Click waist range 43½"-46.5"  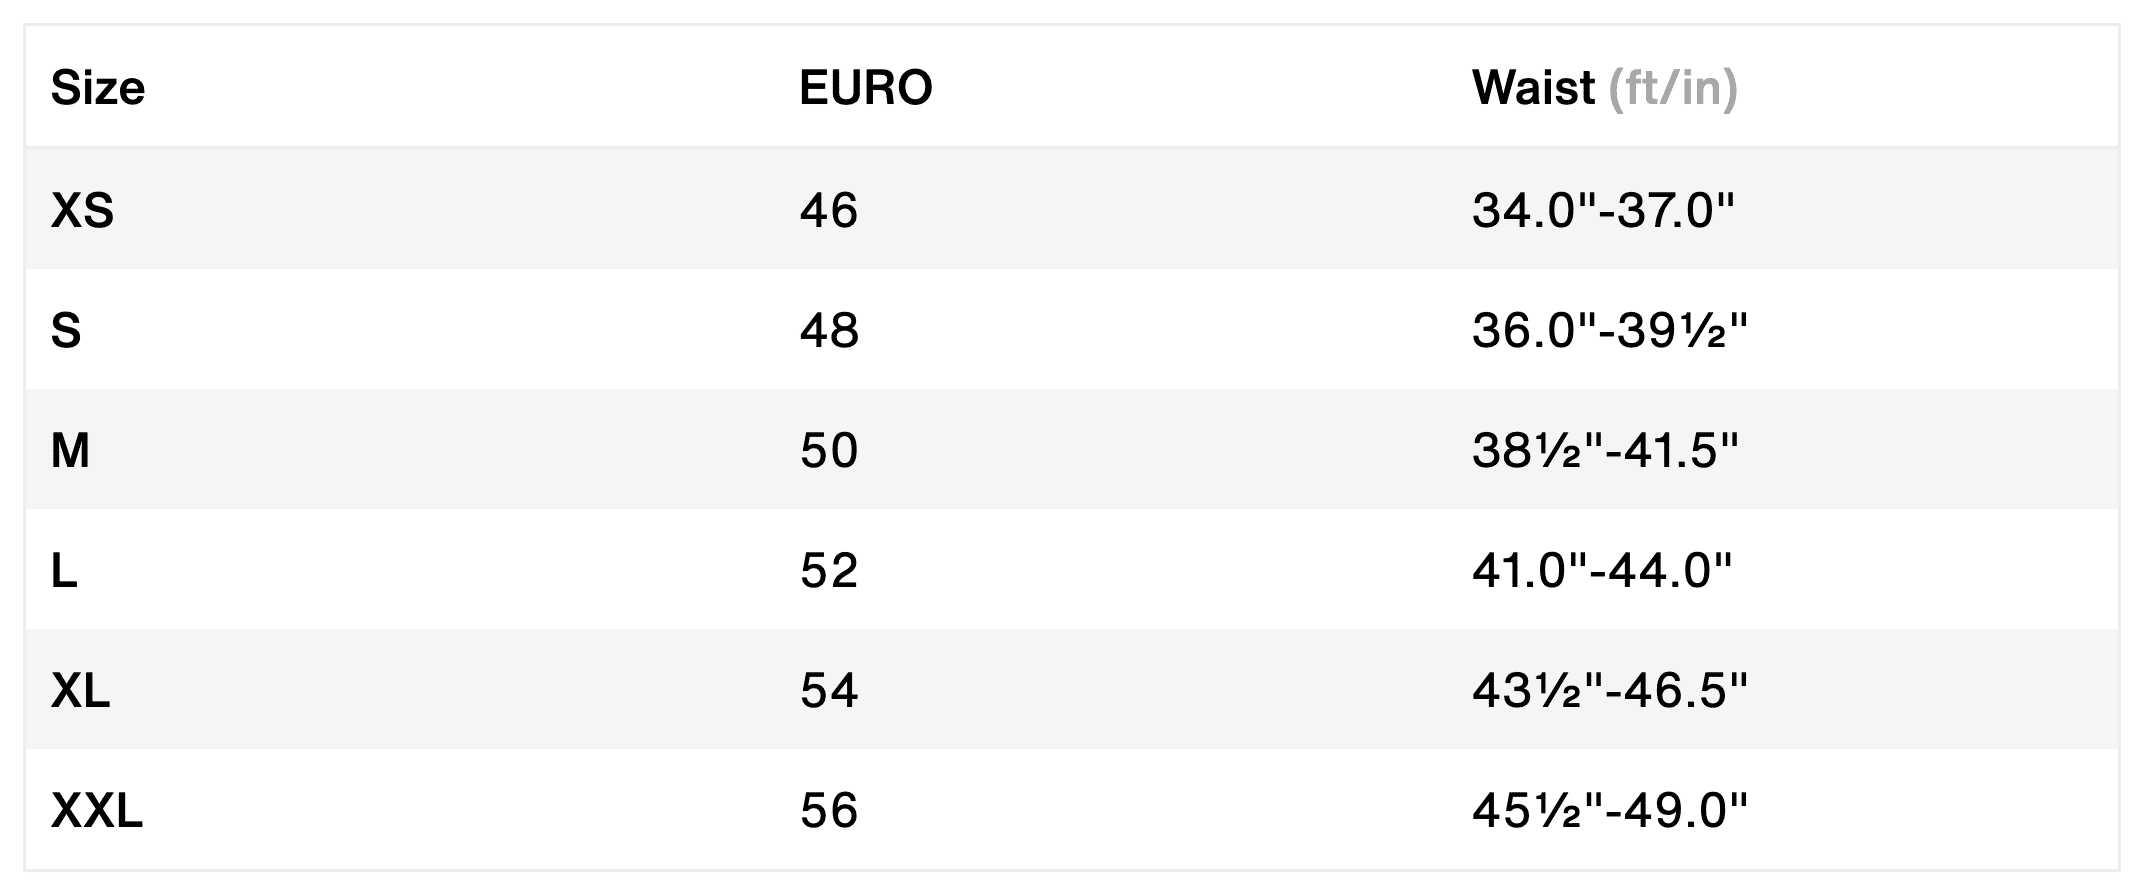[1609, 690]
